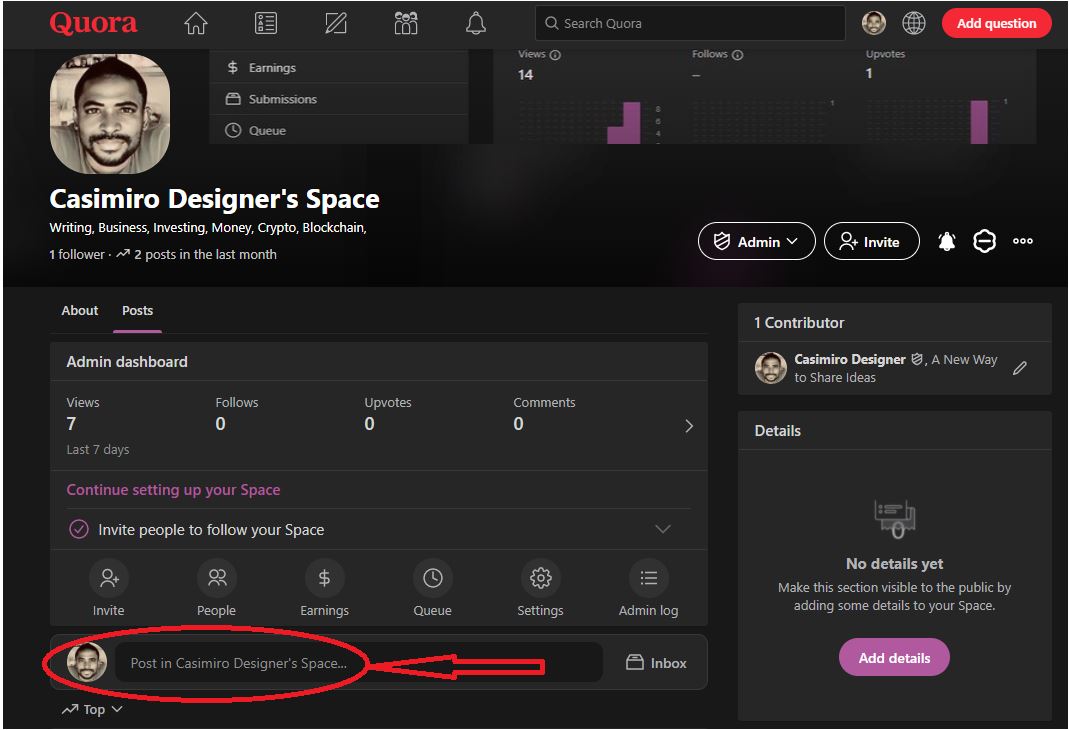Expand Invite people to follow row
Viewport: 1069px width, 730px height.
[x=379, y=530]
